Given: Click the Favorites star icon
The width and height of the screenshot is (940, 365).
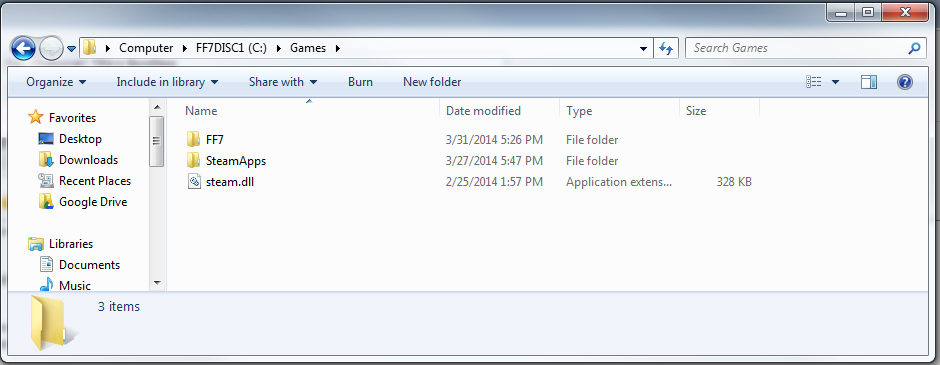Looking at the screenshot, I should pos(36,117).
